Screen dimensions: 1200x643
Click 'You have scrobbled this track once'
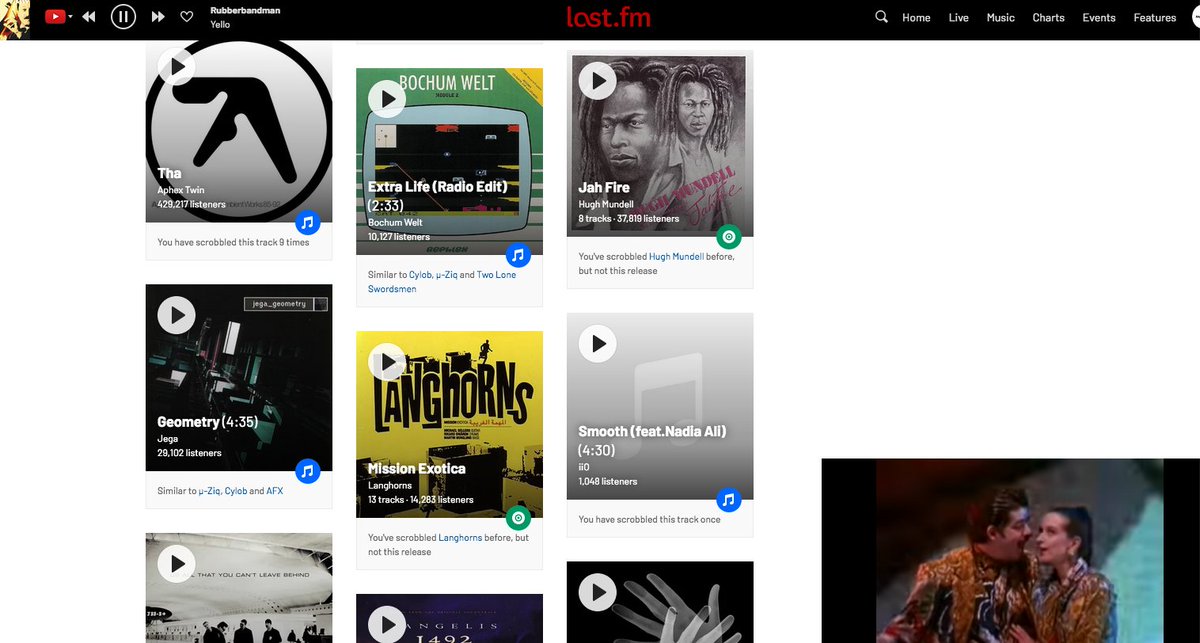tap(649, 519)
